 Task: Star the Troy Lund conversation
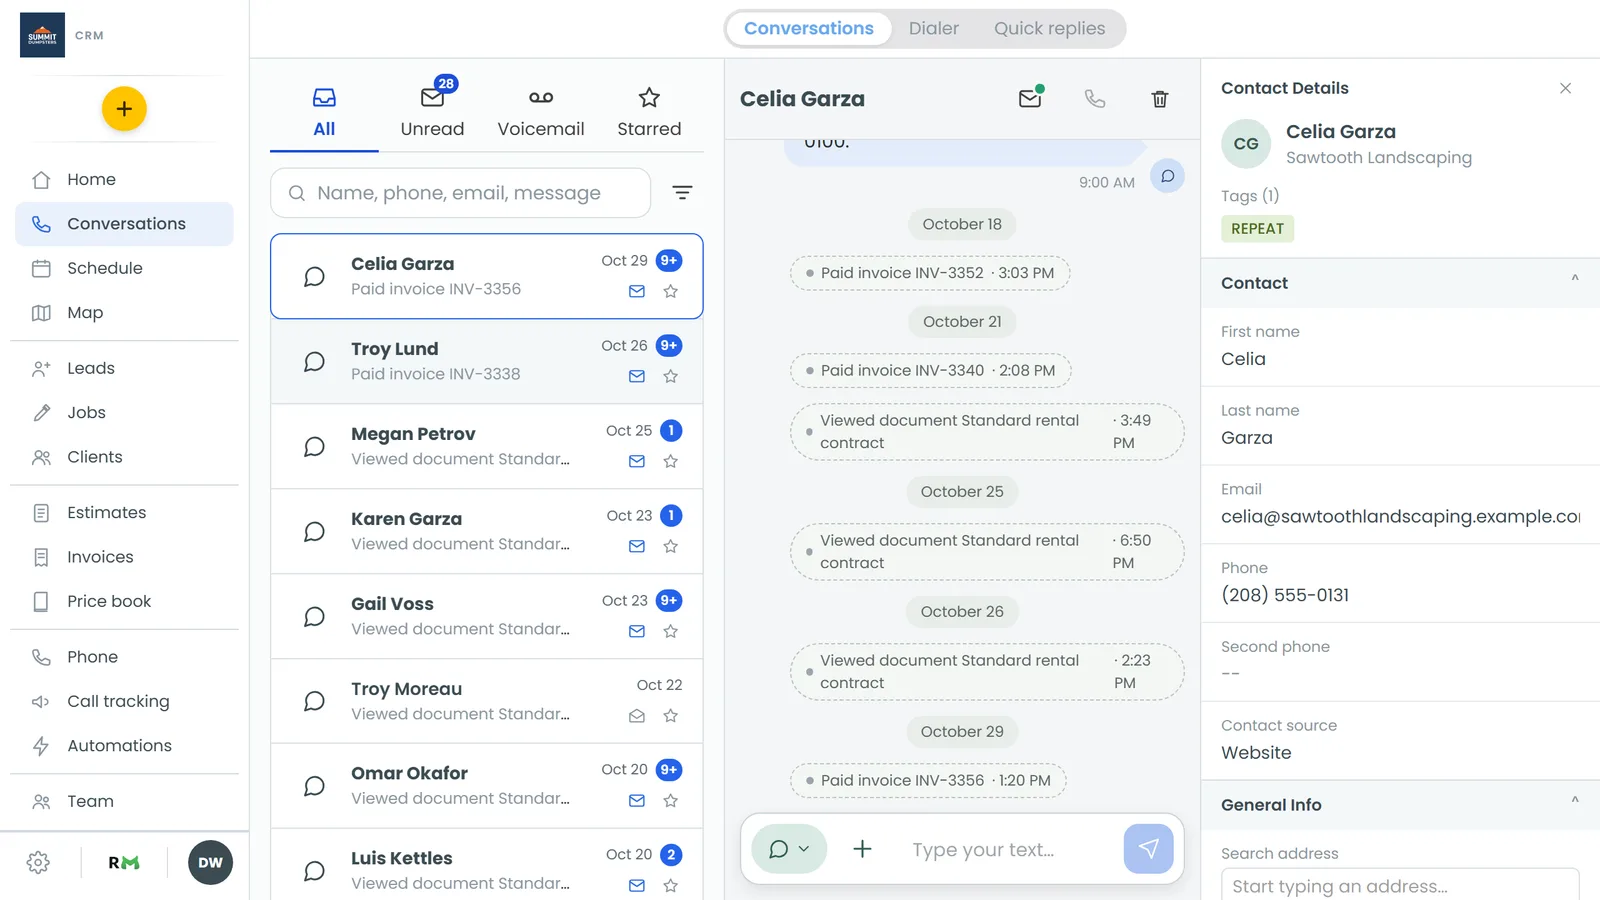pos(671,376)
